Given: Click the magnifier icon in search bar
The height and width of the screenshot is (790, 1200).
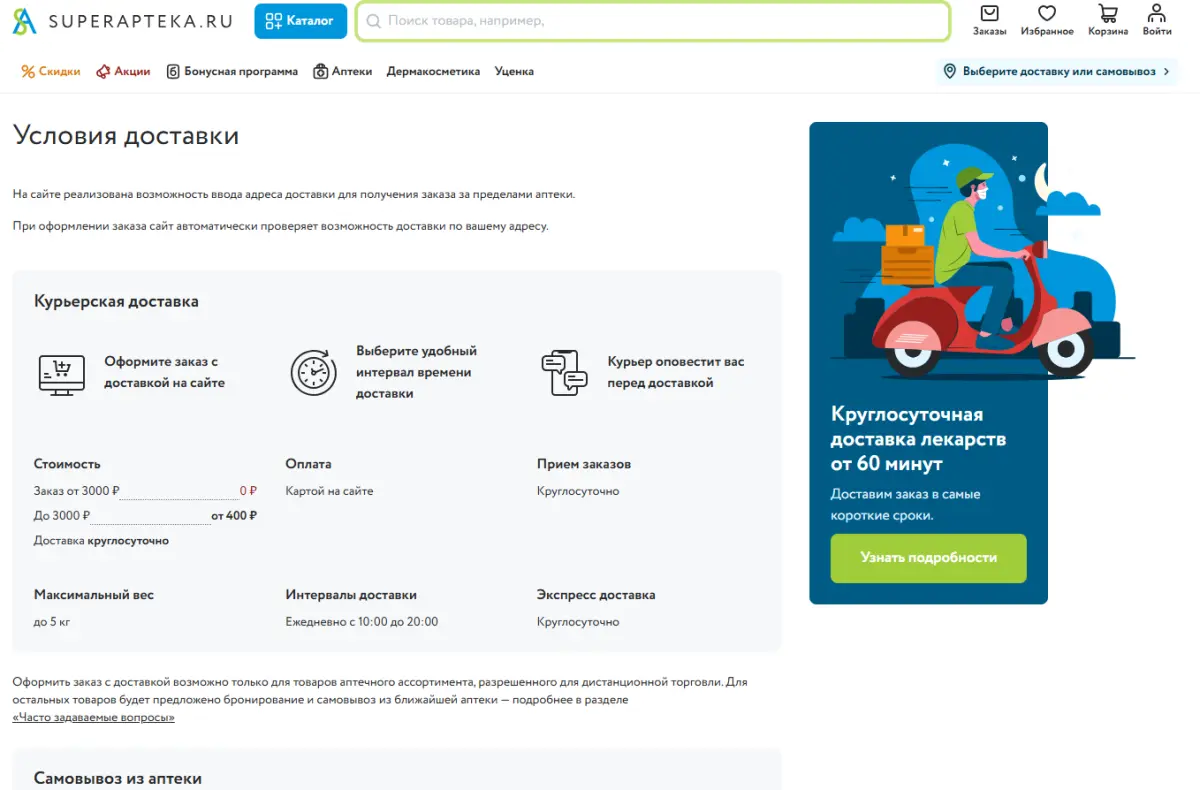Looking at the screenshot, I should [373, 21].
